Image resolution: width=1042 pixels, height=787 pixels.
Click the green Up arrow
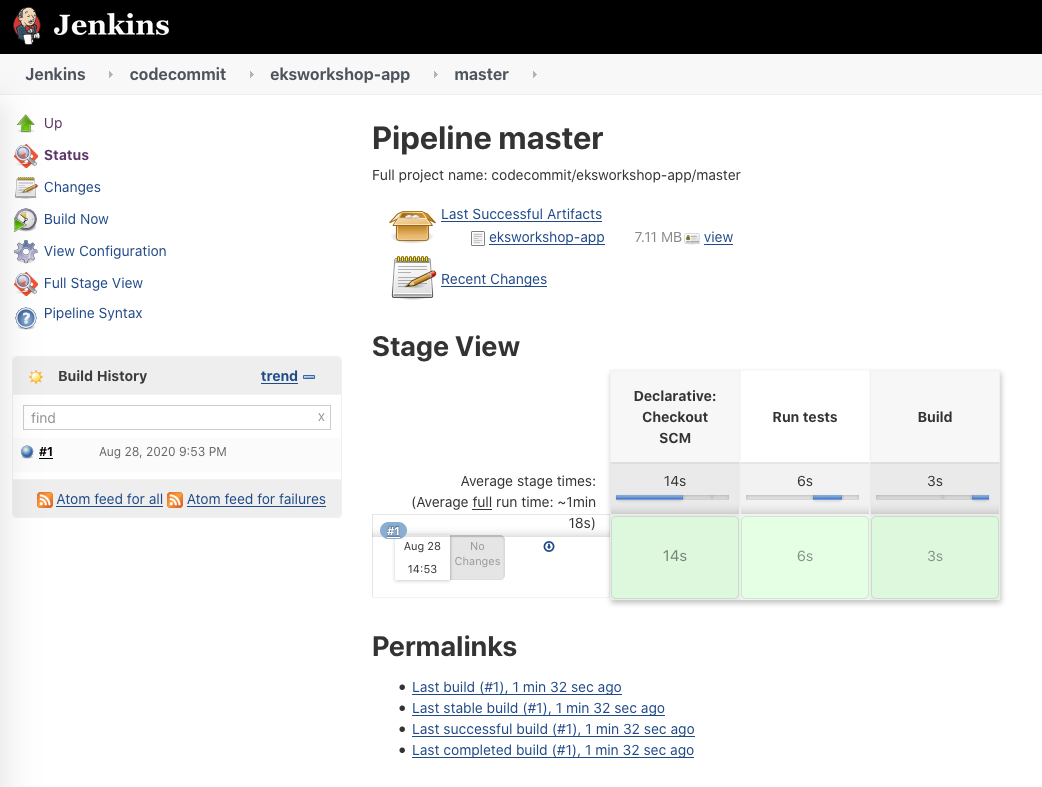click(x=27, y=123)
